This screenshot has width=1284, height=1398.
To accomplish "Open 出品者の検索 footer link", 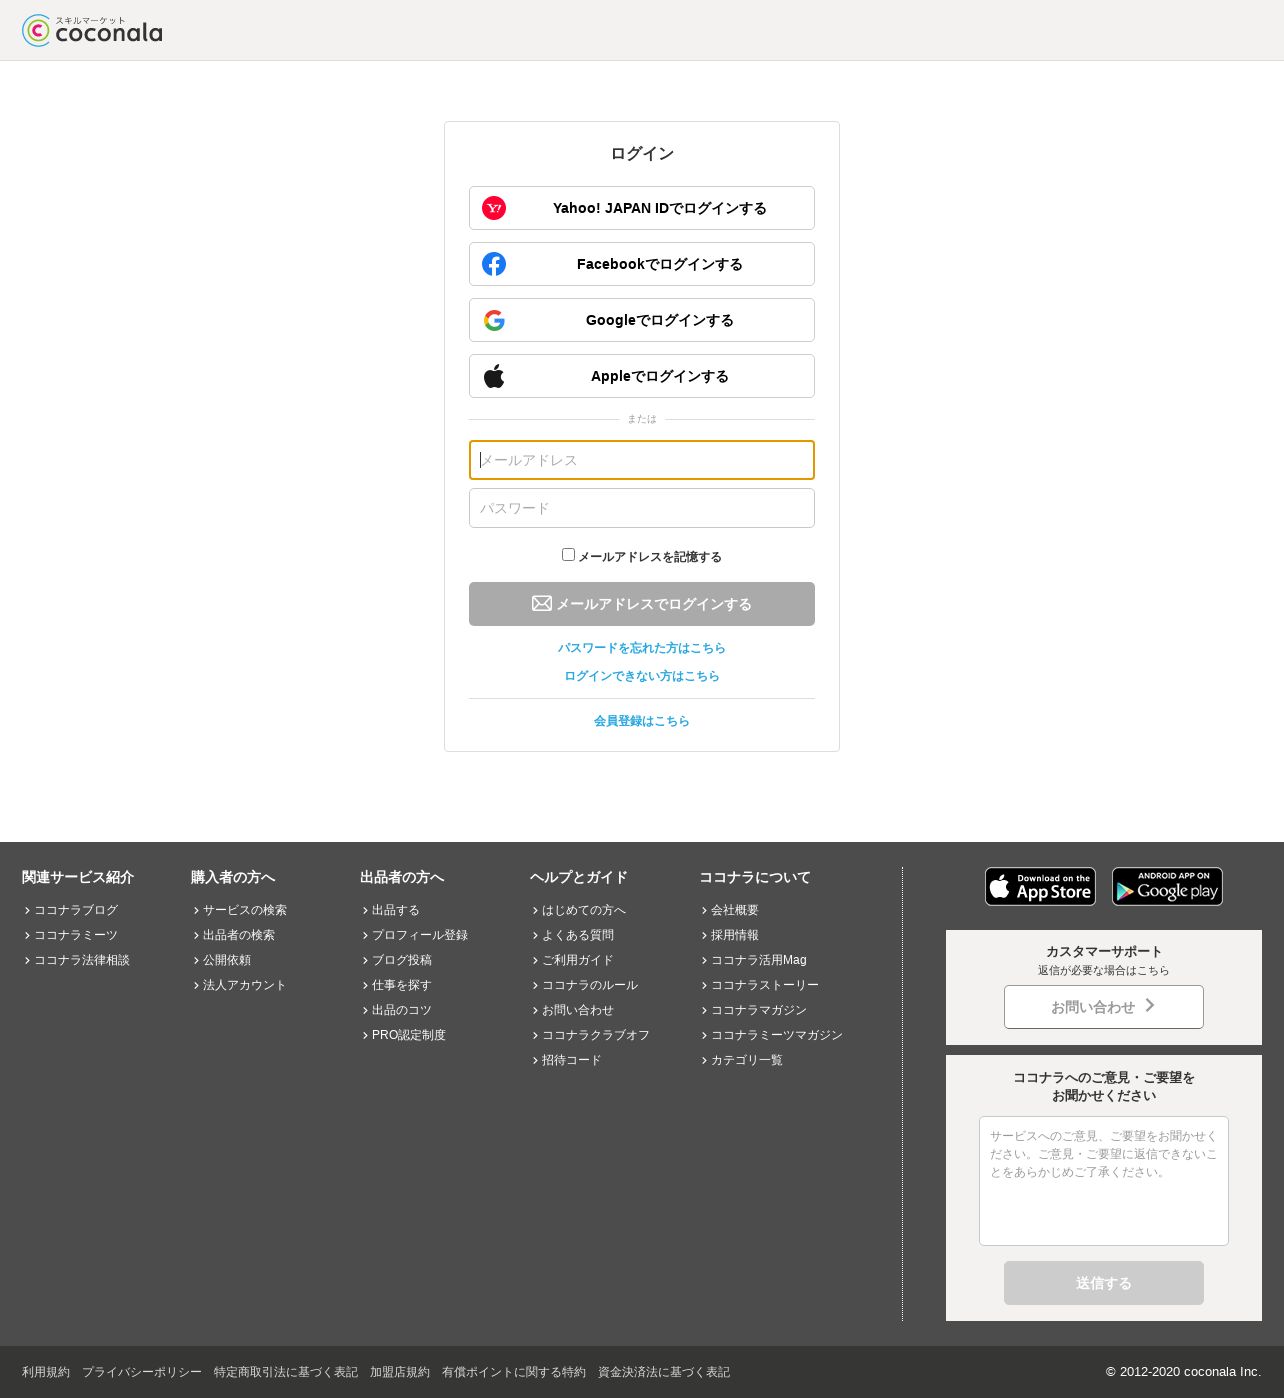I will 239,935.
